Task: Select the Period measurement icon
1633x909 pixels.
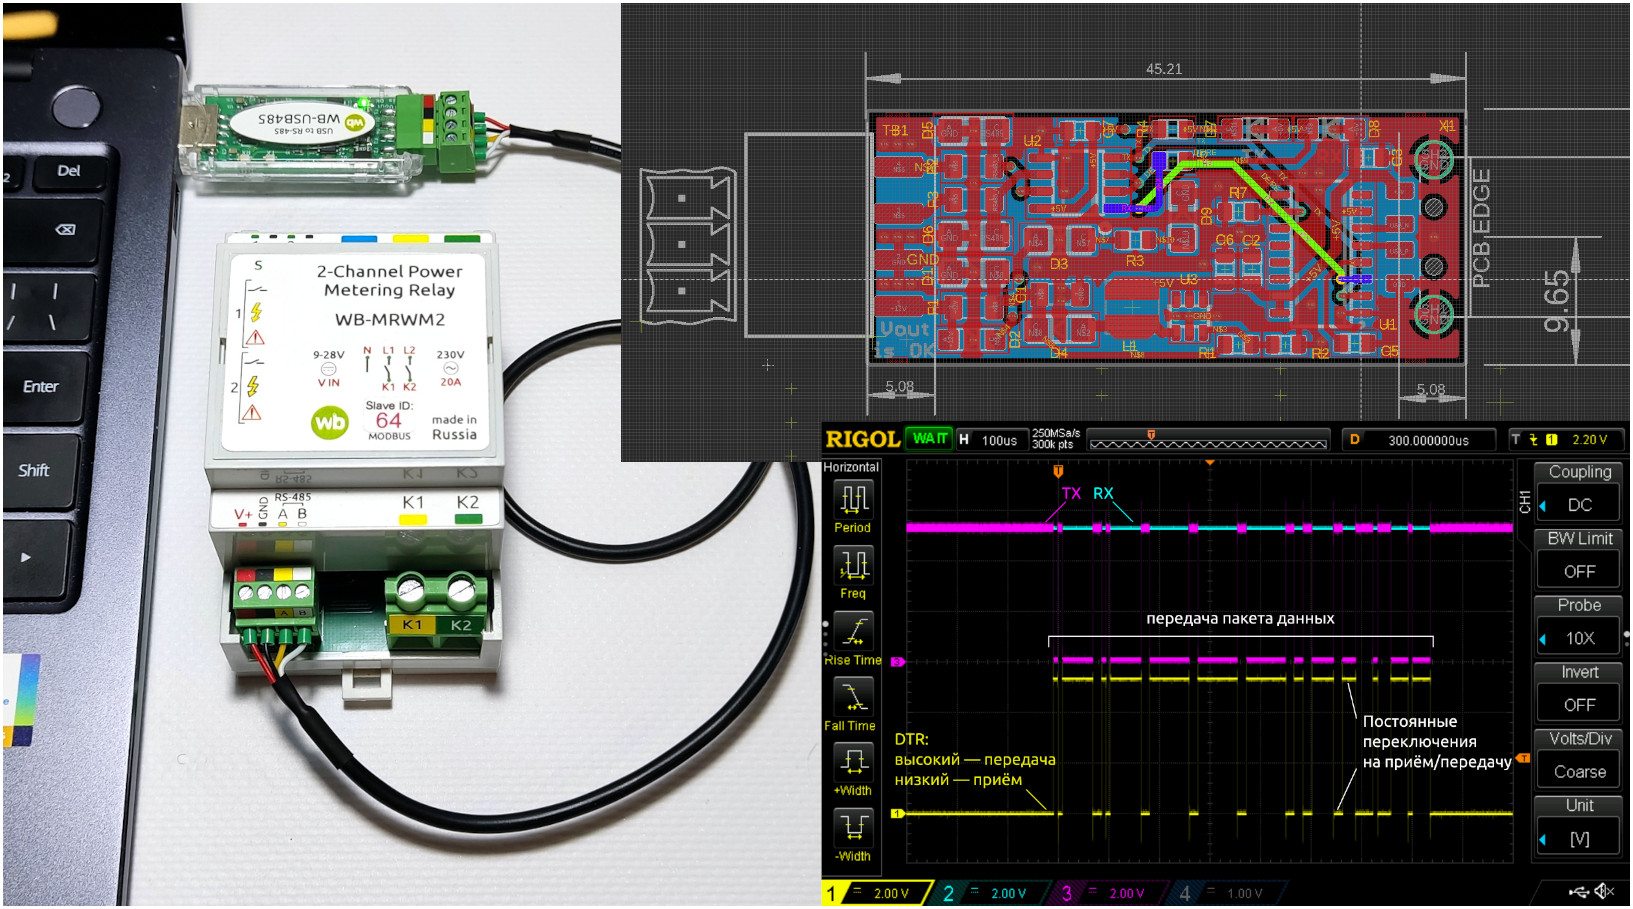Action: point(853,498)
